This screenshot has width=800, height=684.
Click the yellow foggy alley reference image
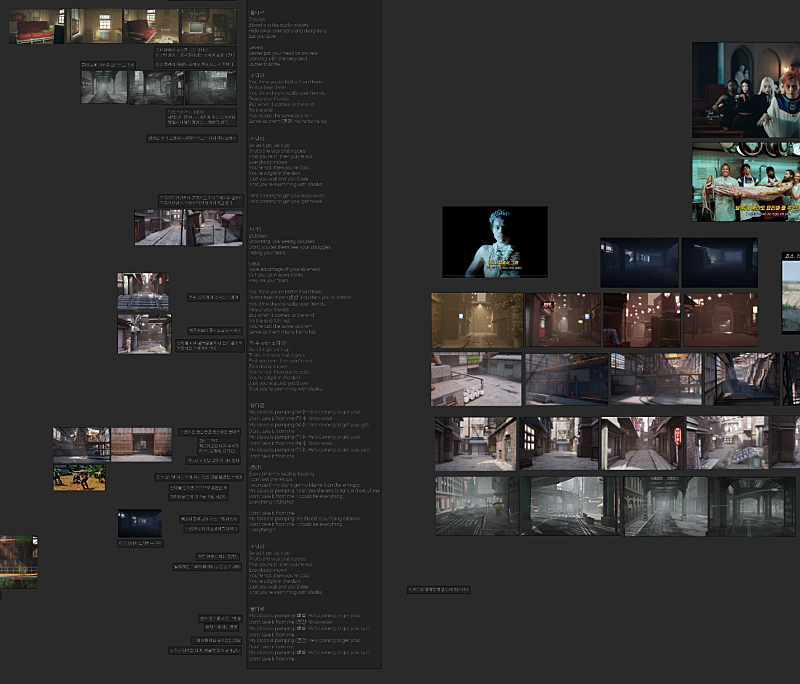pos(477,320)
